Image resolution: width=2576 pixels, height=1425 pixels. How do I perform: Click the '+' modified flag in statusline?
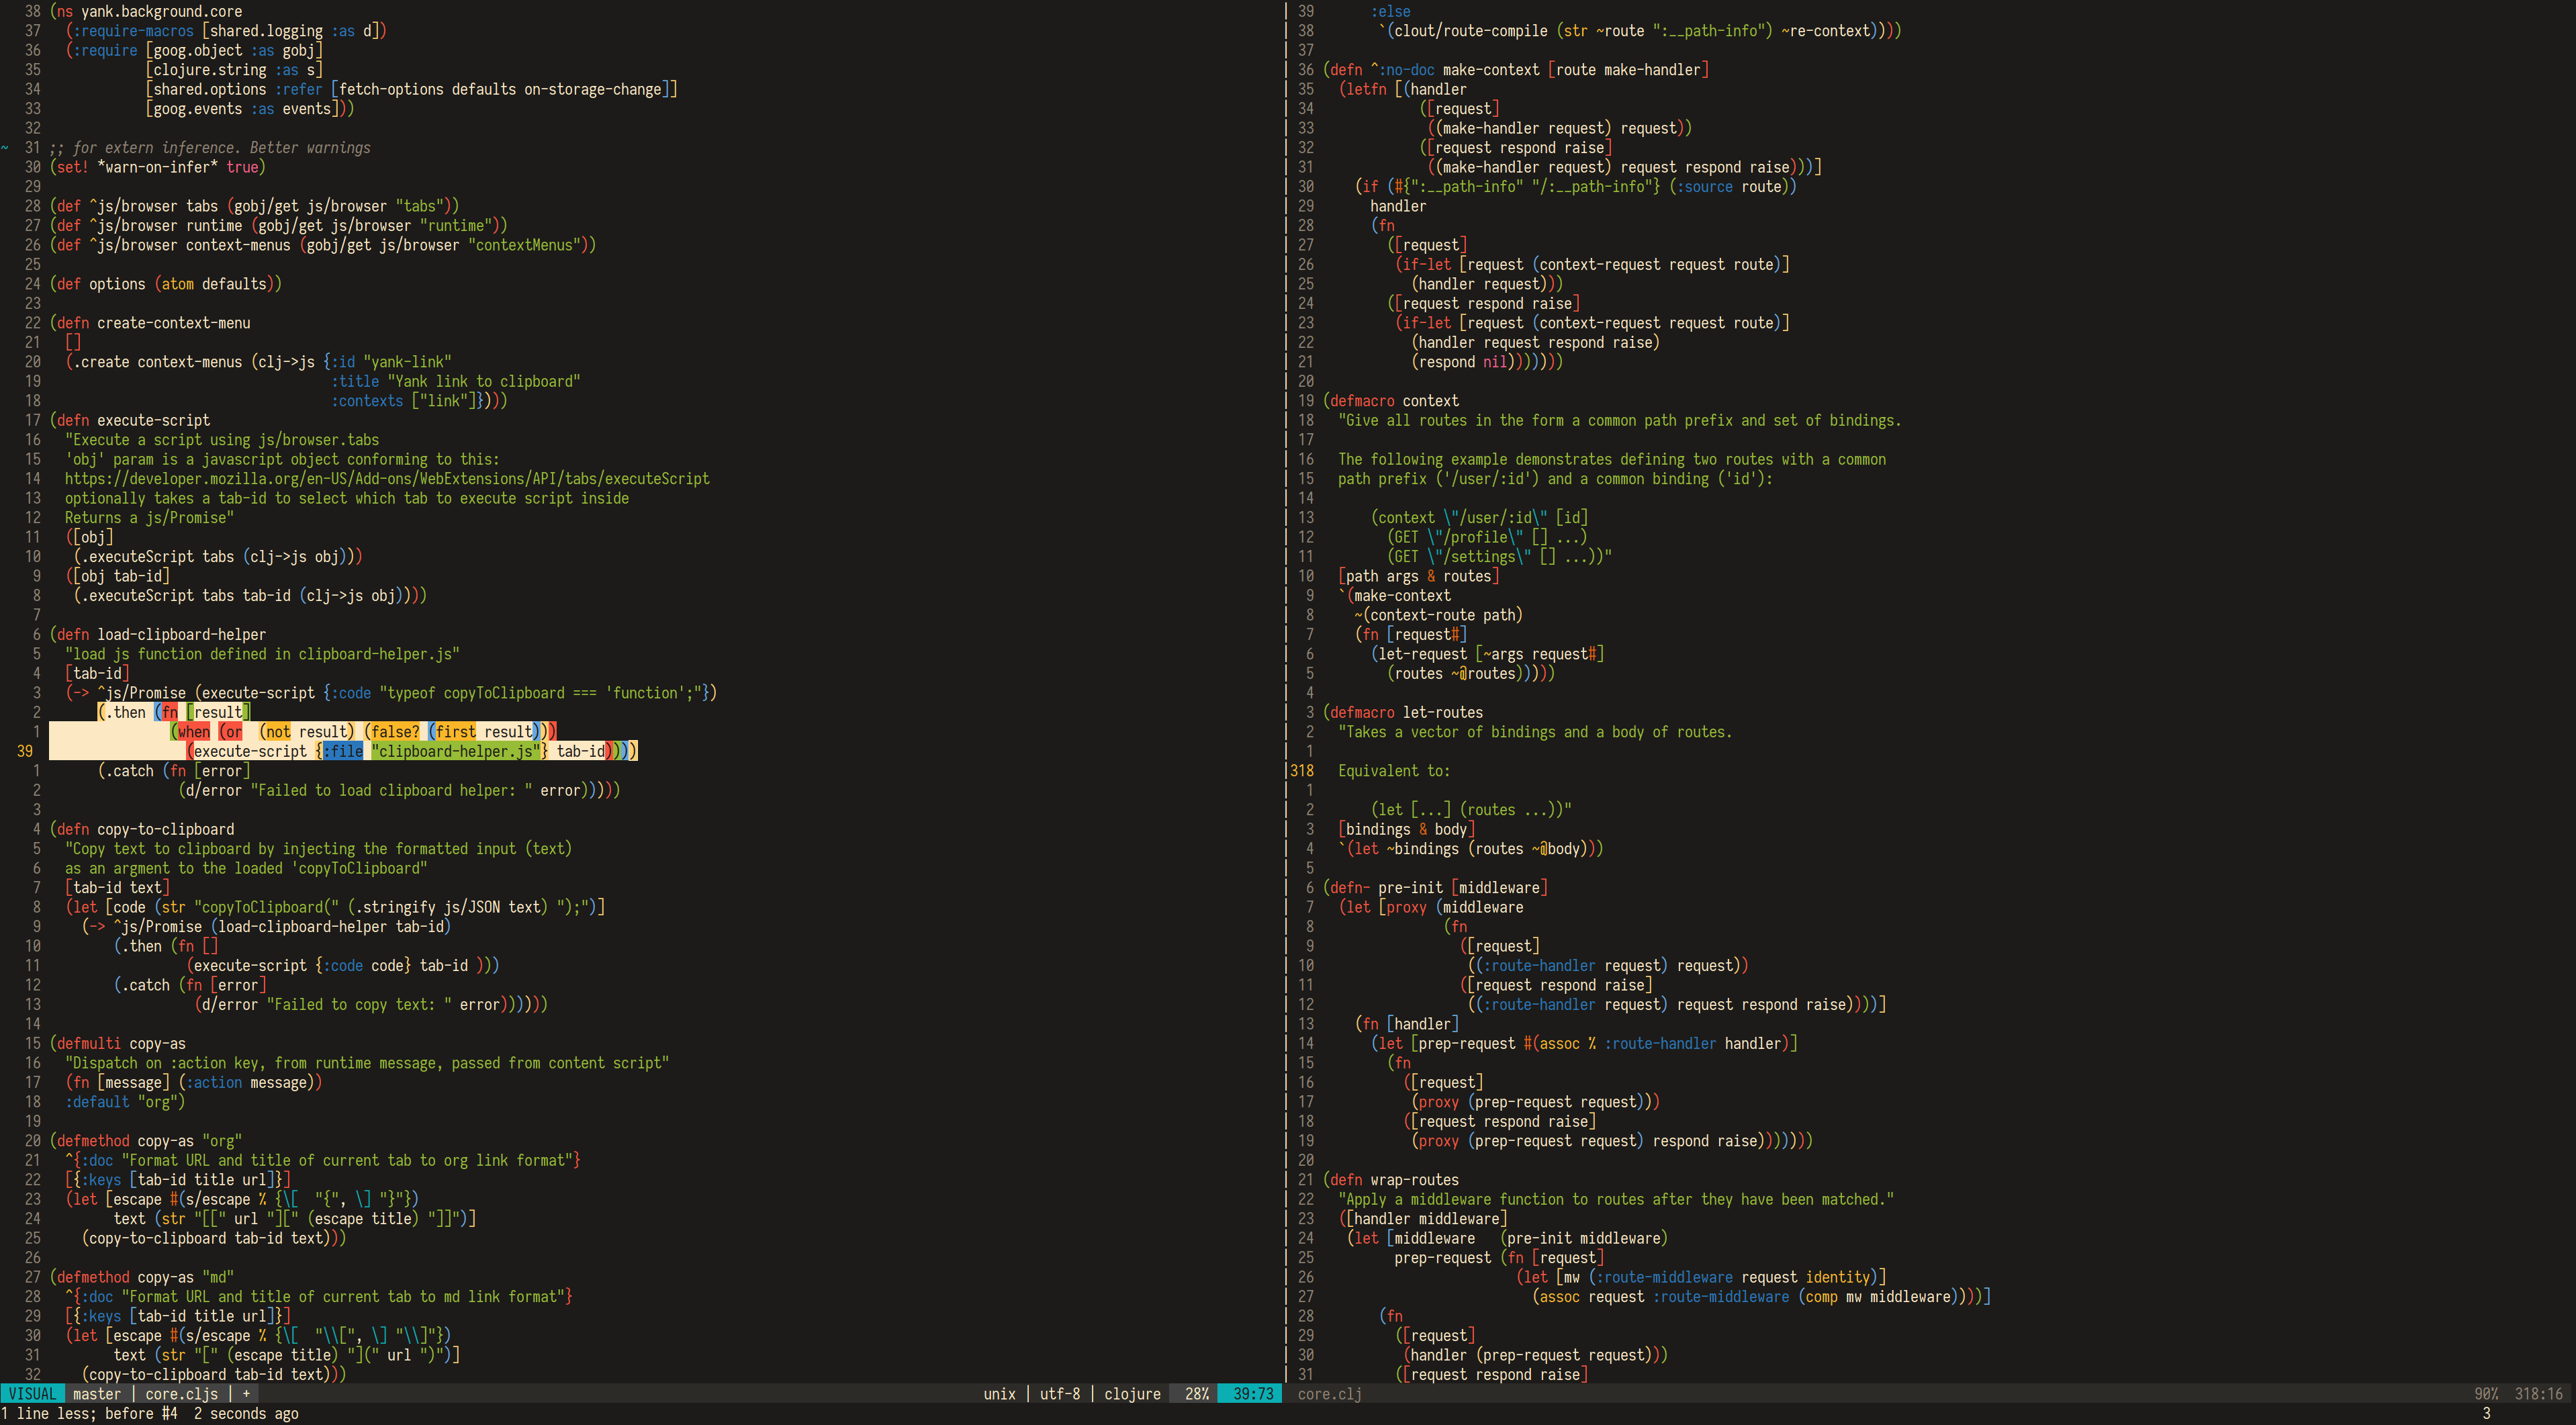(x=246, y=1394)
